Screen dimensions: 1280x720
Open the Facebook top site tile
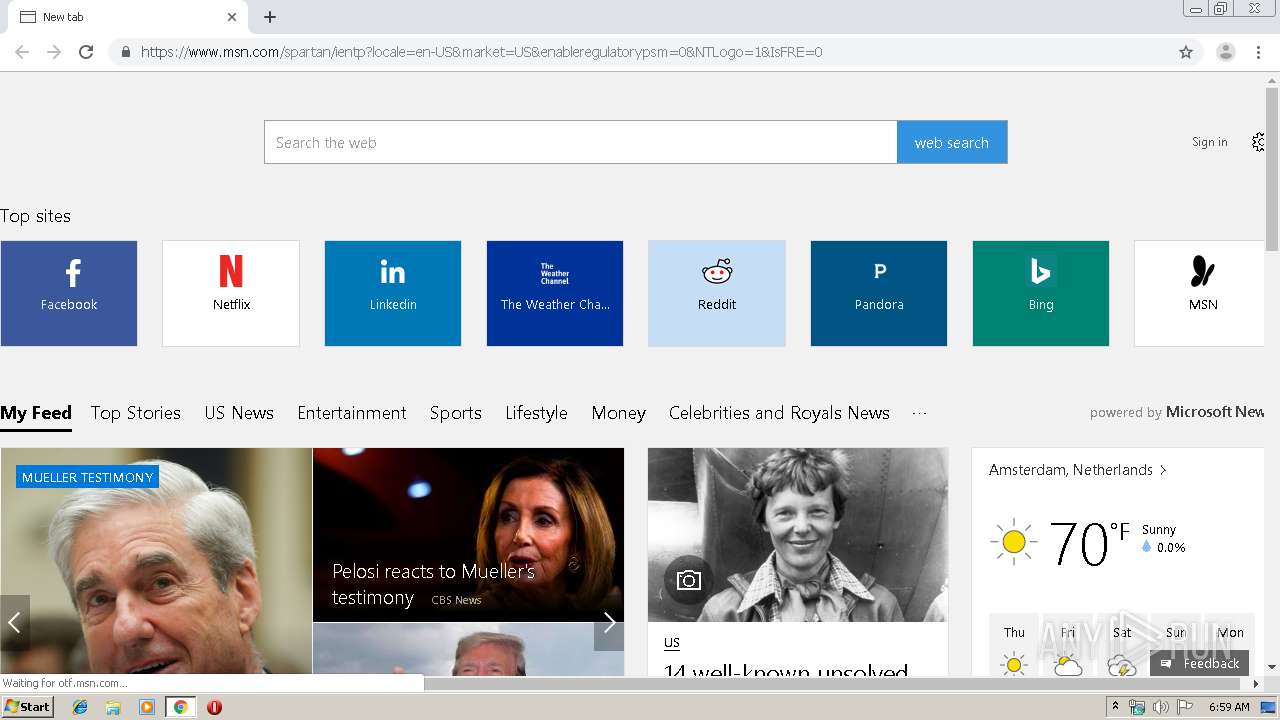point(69,293)
